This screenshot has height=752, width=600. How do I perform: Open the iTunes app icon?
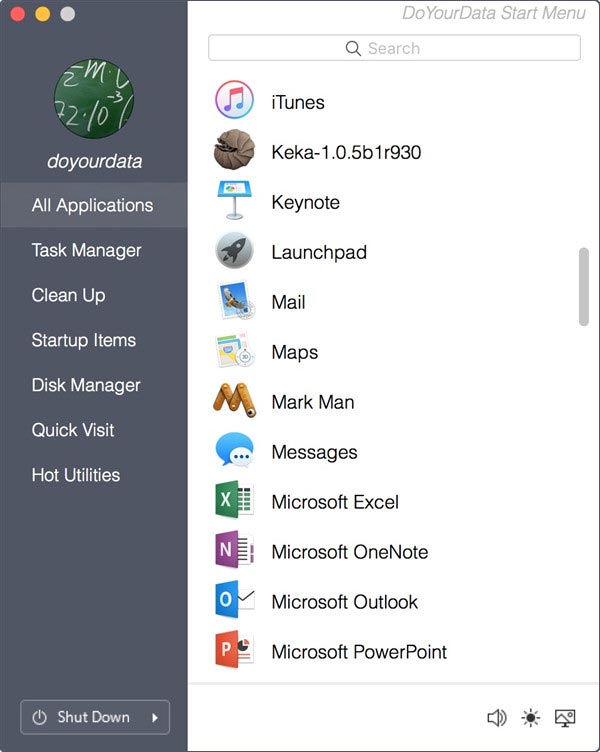[x=234, y=100]
